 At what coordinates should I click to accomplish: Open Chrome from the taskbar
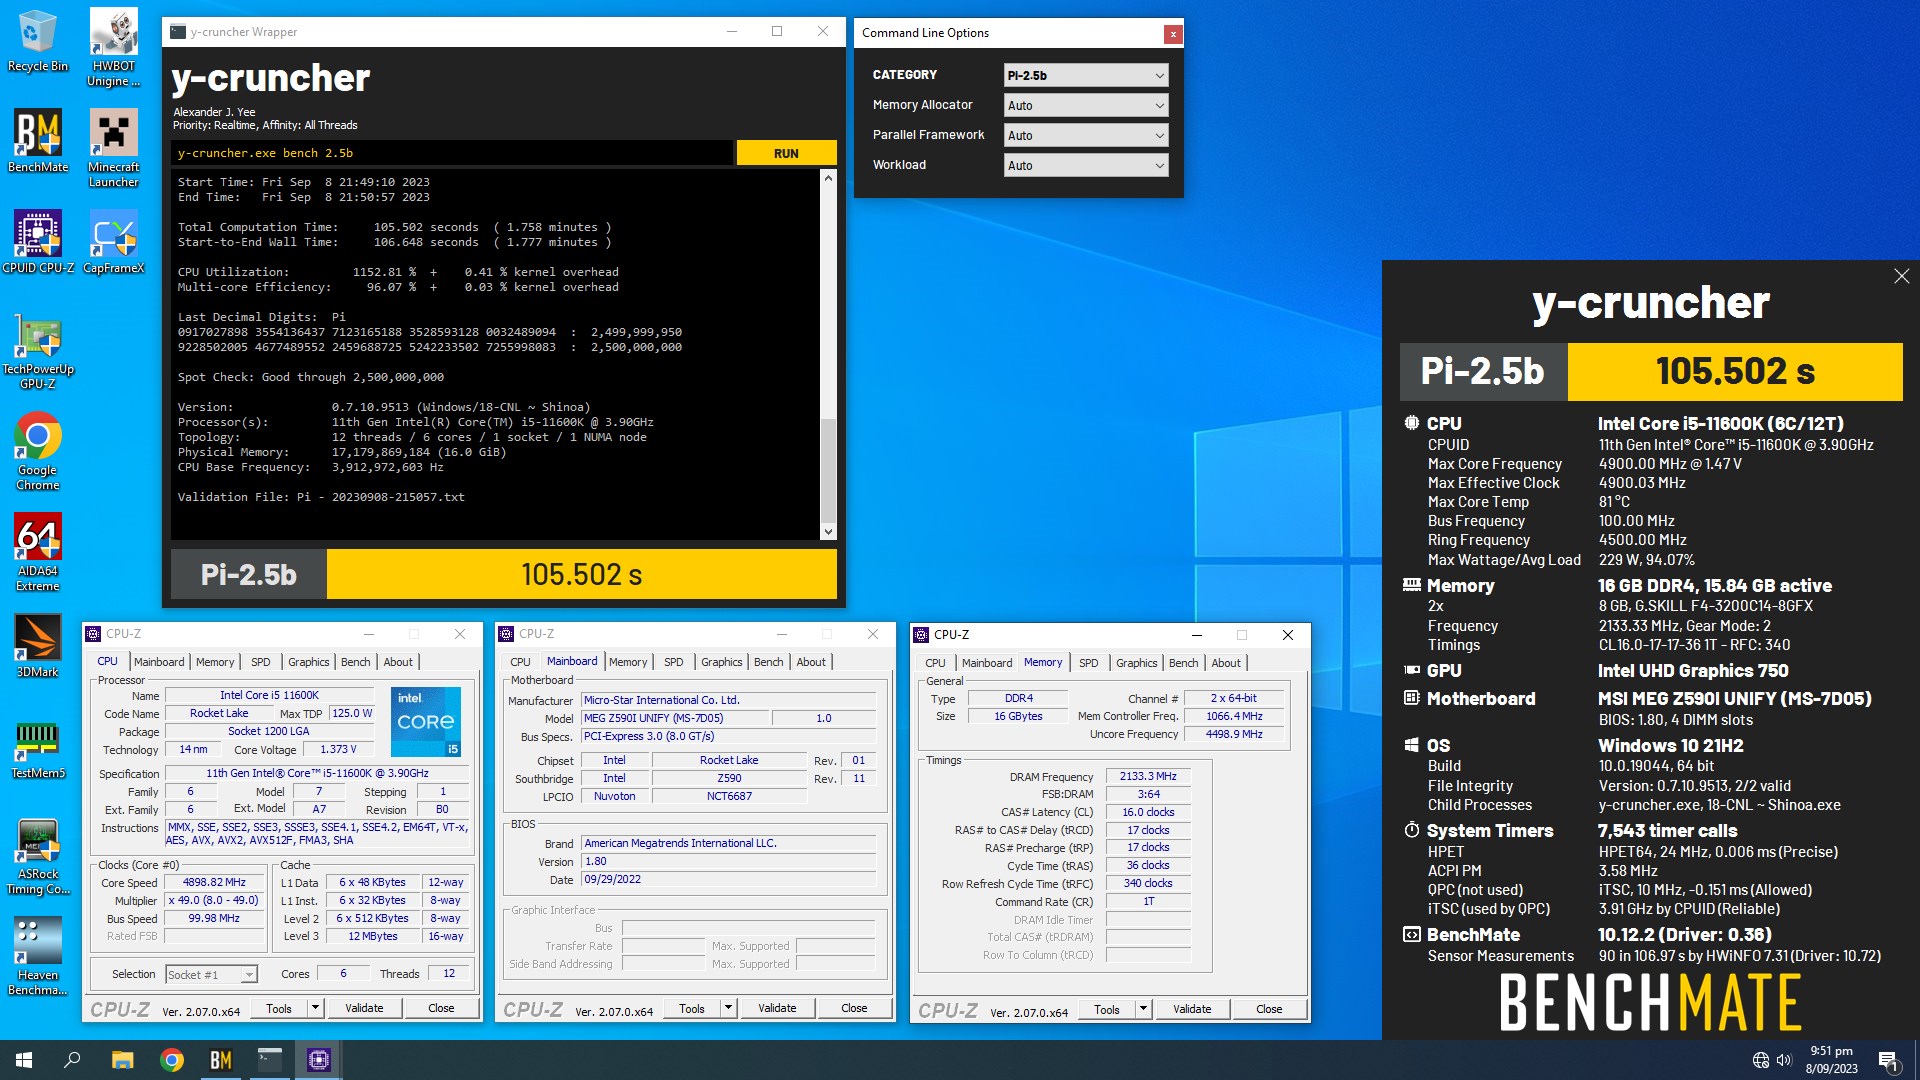pyautogui.click(x=172, y=1060)
